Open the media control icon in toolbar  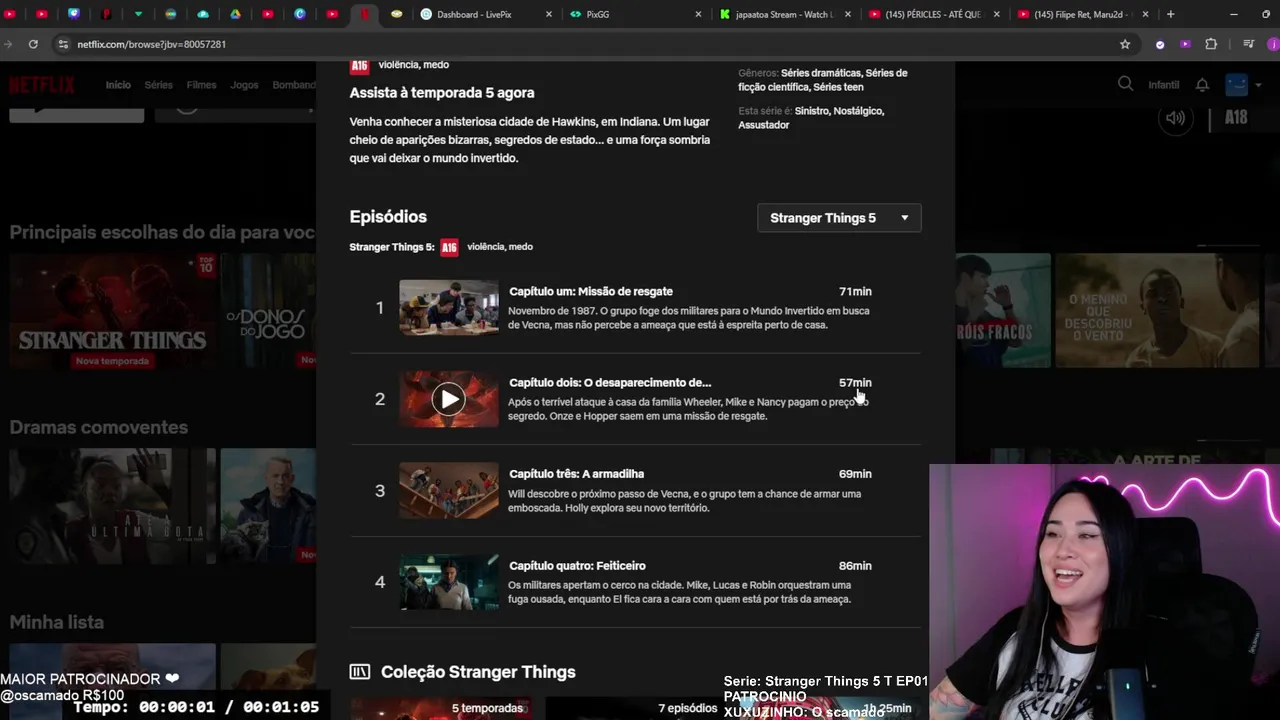1248,44
